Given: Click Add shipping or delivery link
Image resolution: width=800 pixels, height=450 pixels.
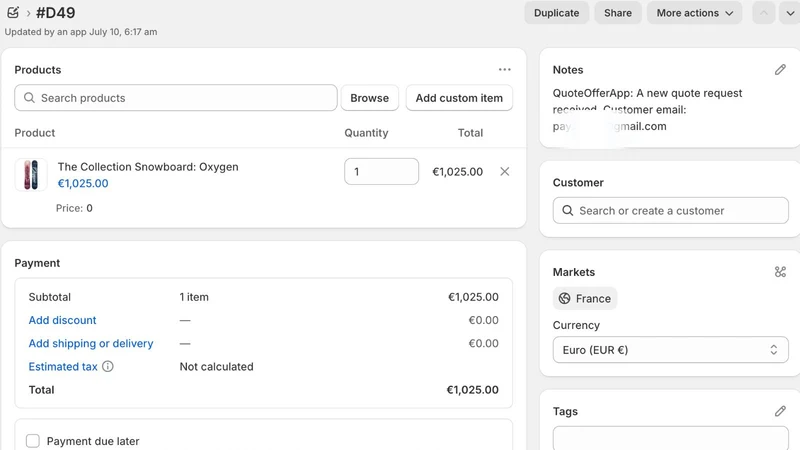Looking at the screenshot, I should (x=91, y=343).
